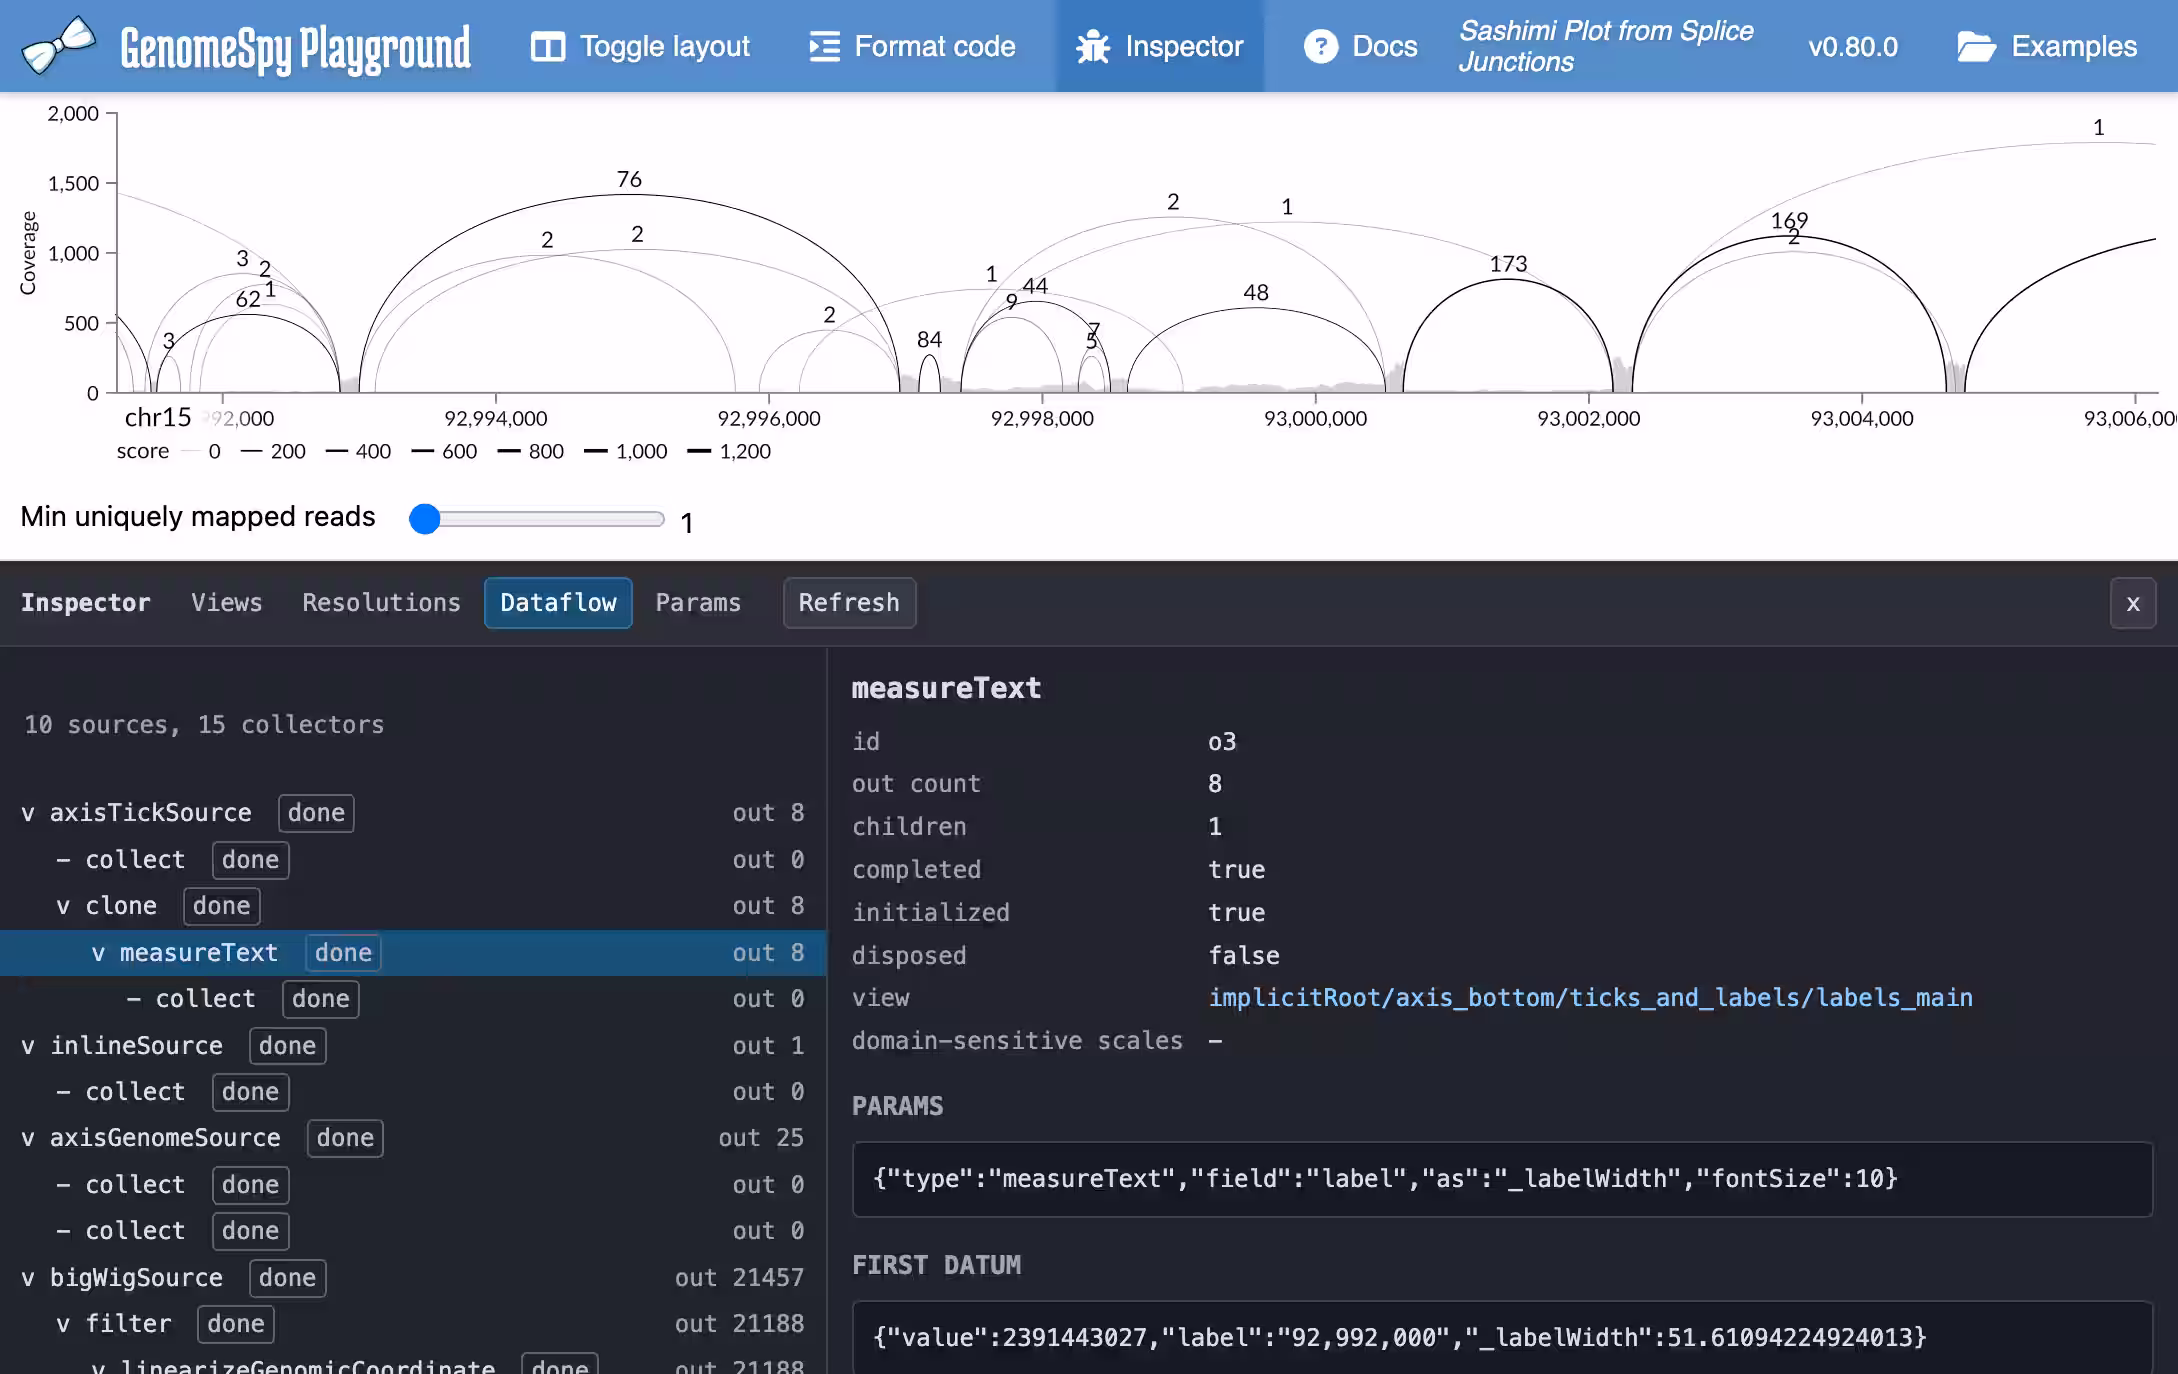The height and width of the screenshot is (1374, 2178).
Task: Click the Format code indent icon
Action: [x=824, y=47]
